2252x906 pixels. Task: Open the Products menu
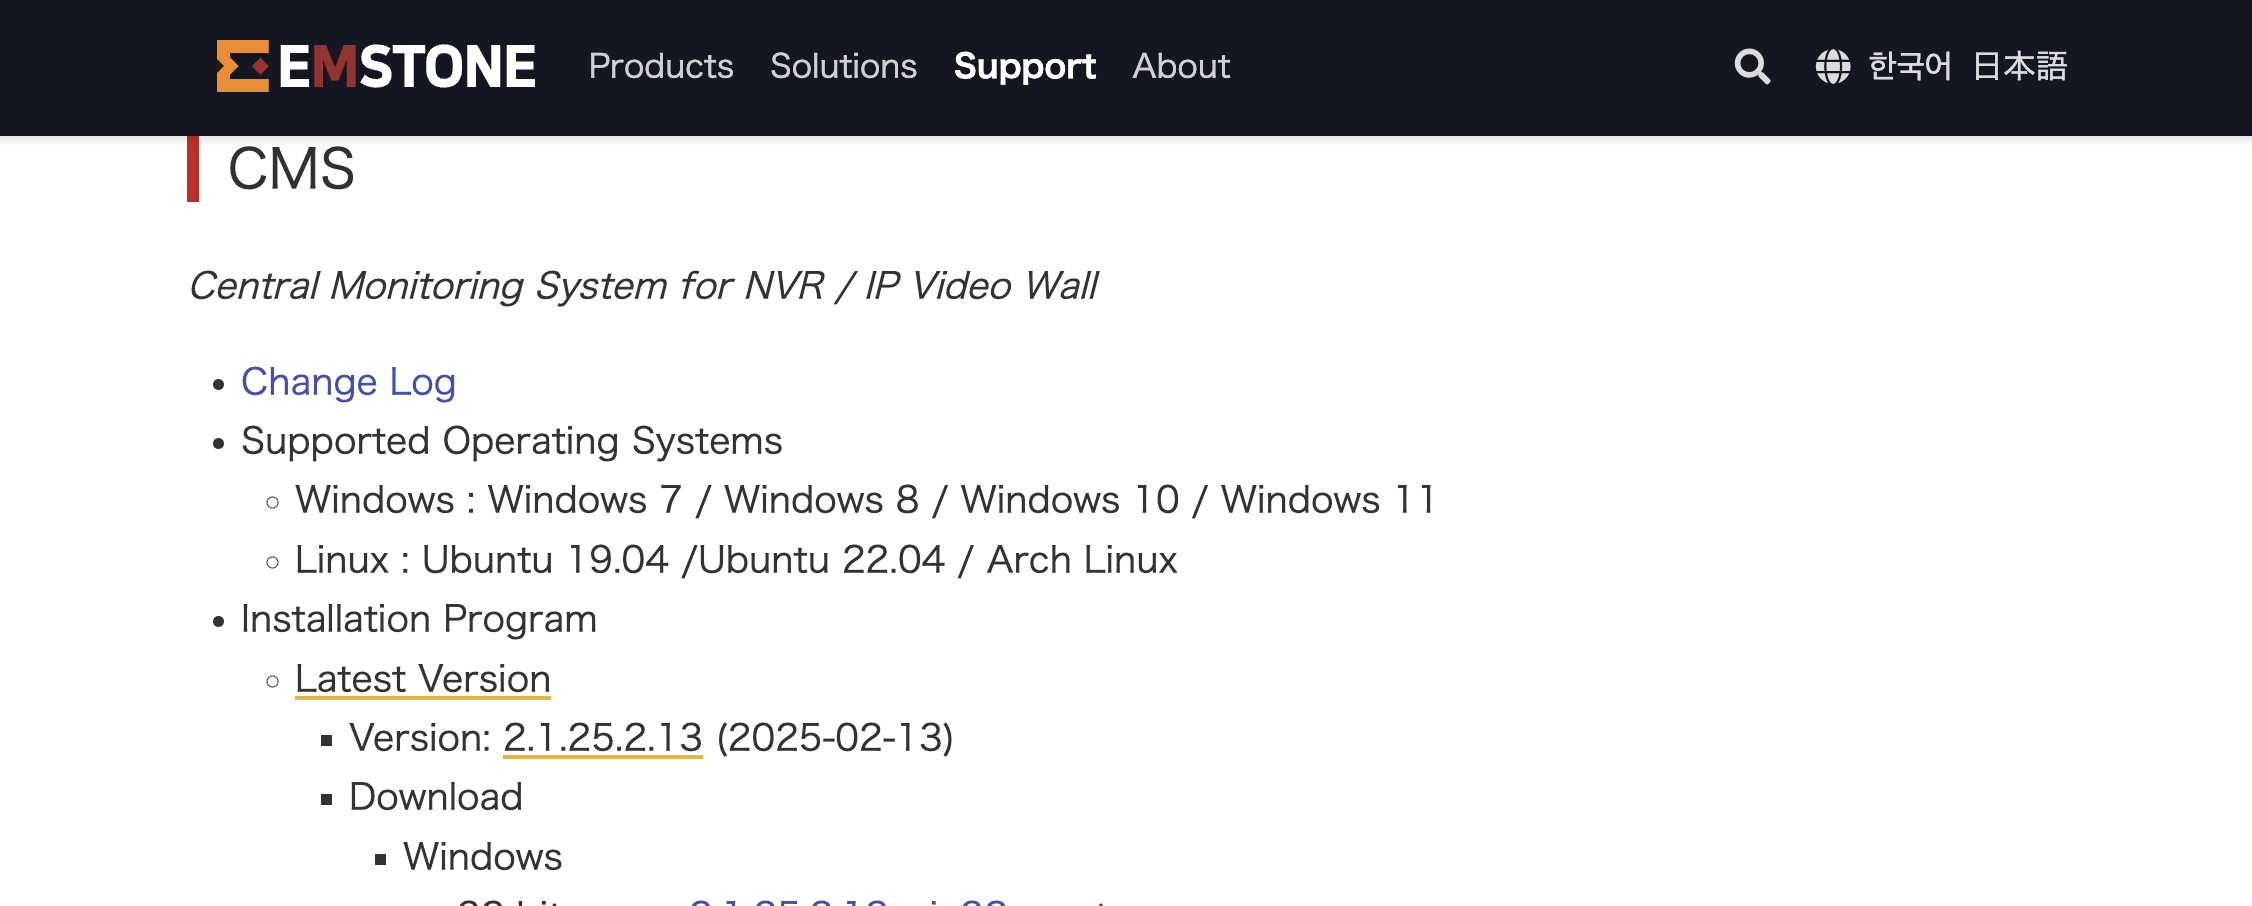661,66
